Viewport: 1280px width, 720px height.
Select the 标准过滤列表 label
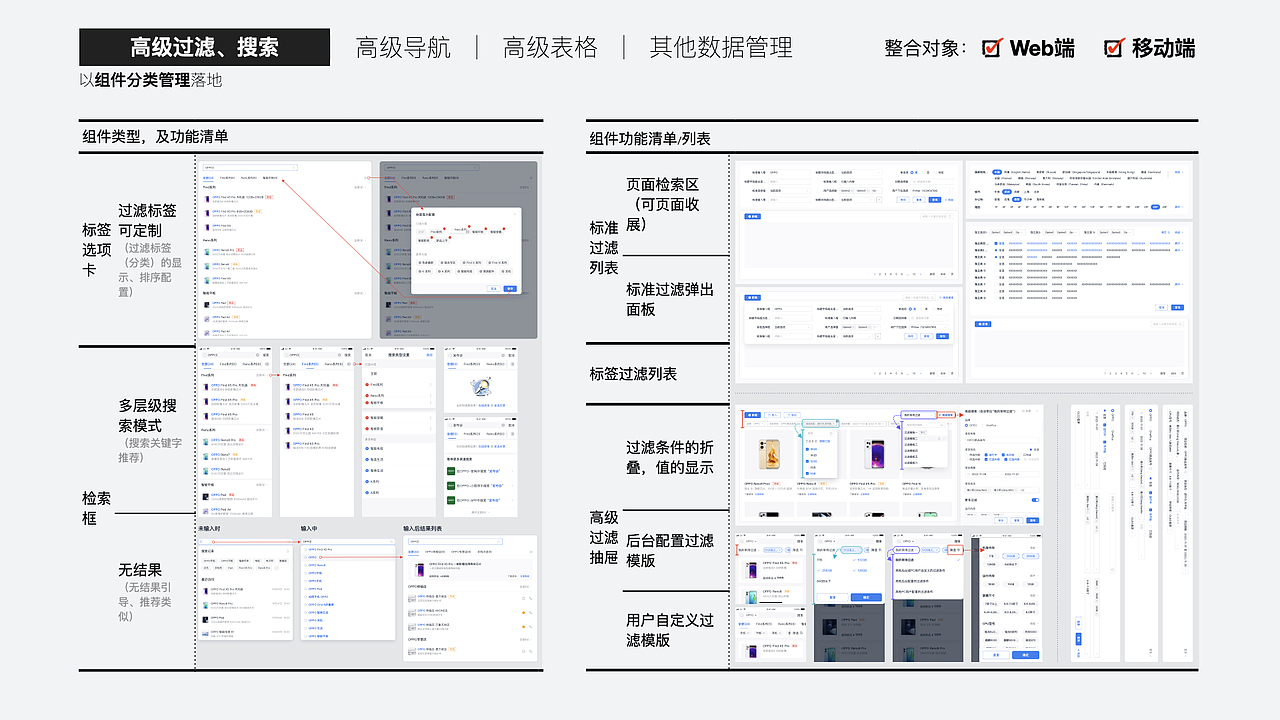(604, 248)
